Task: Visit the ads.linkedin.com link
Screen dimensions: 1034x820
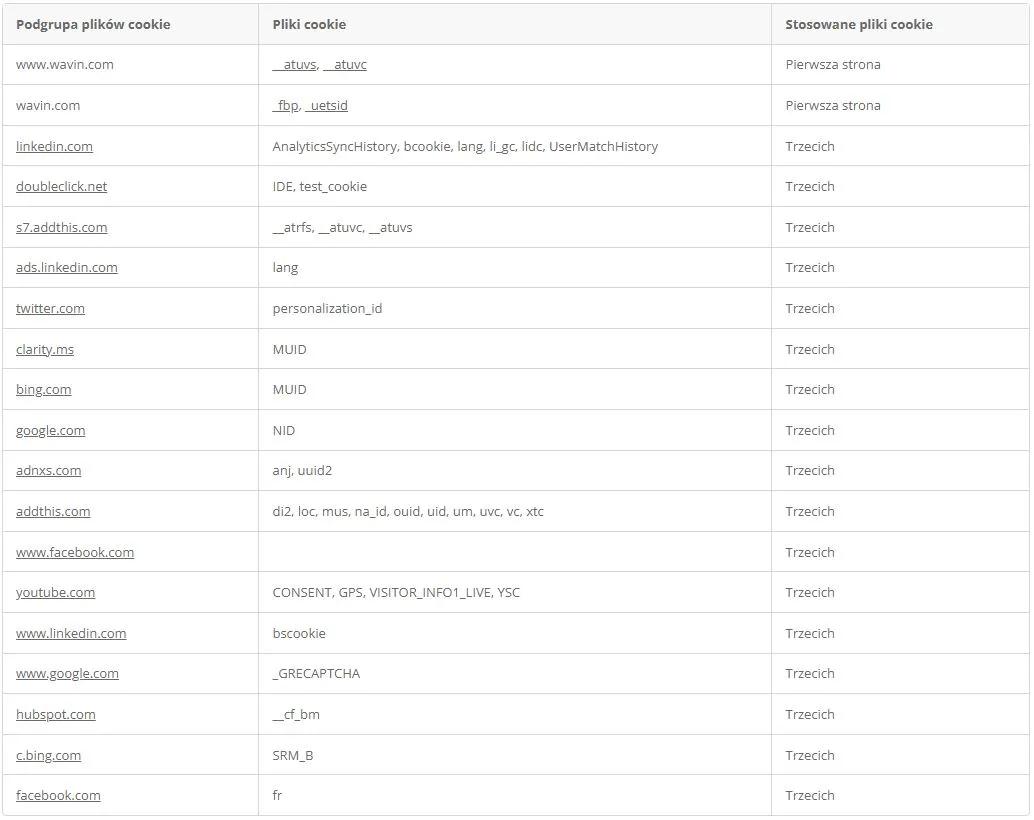Action: pyautogui.click(x=67, y=268)
